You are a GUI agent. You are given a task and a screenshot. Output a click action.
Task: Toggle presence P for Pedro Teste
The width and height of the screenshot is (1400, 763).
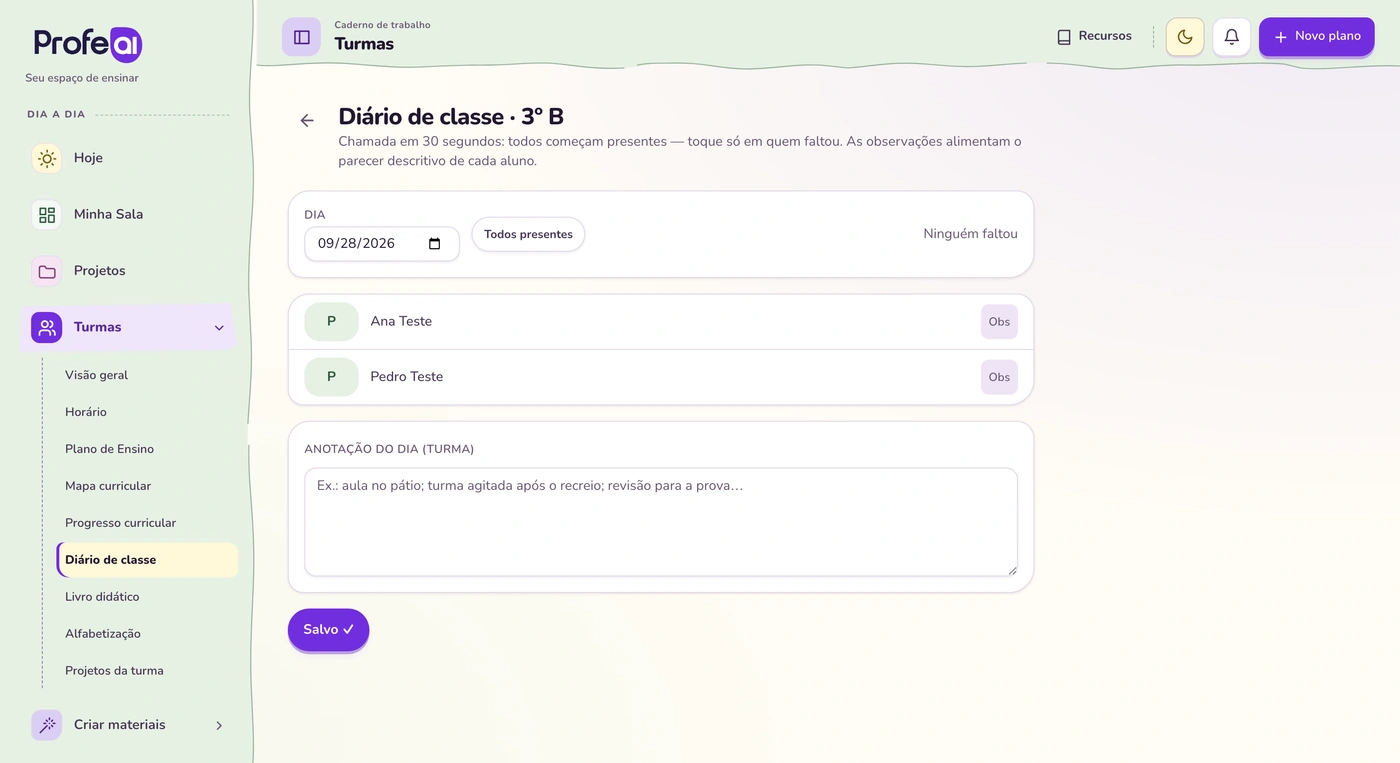(331, 377)
